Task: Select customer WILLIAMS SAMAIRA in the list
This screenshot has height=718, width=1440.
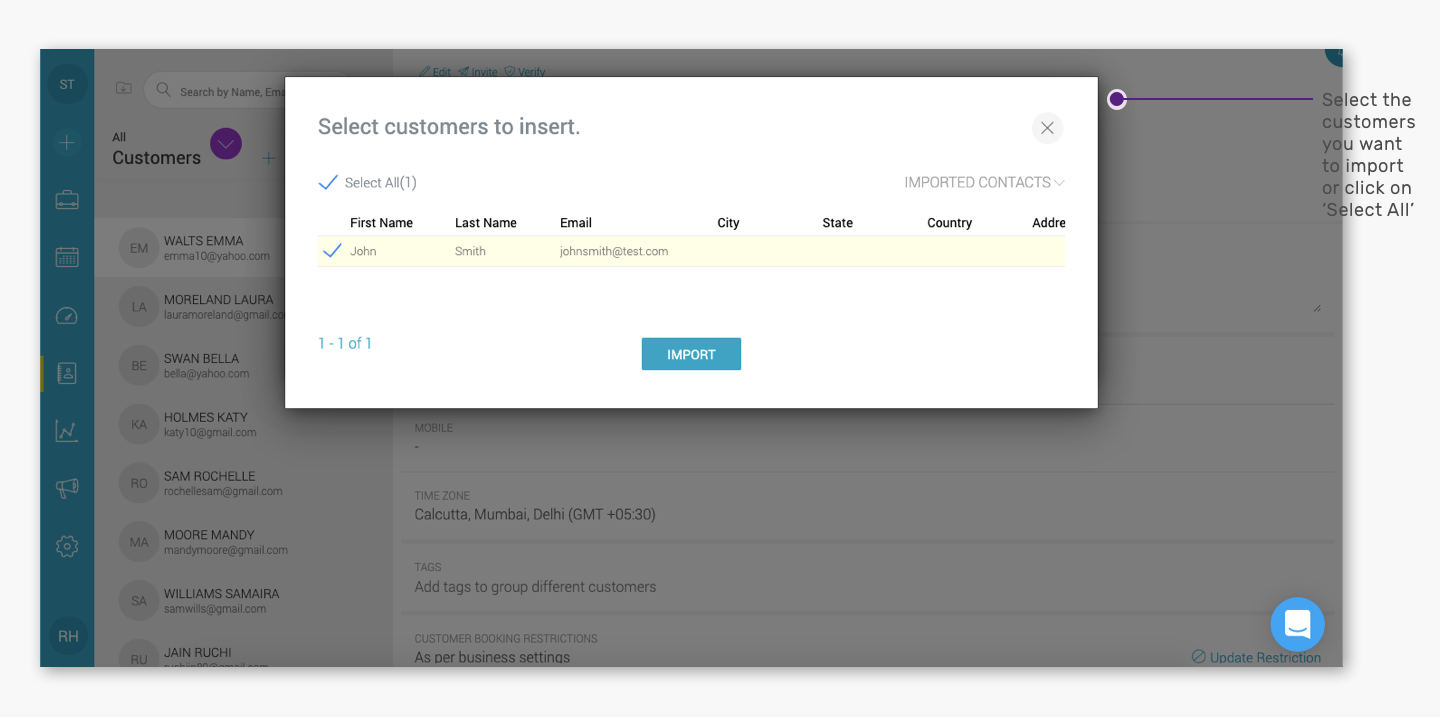Action: pos(243,601)
